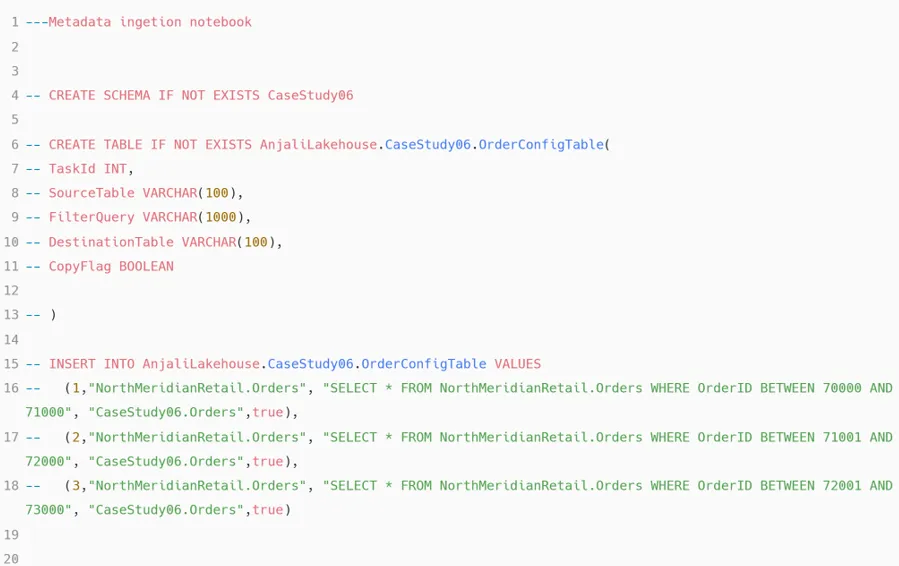
Task: Click 'AnjaliLakehouse' on line 6
Action: 318,145
